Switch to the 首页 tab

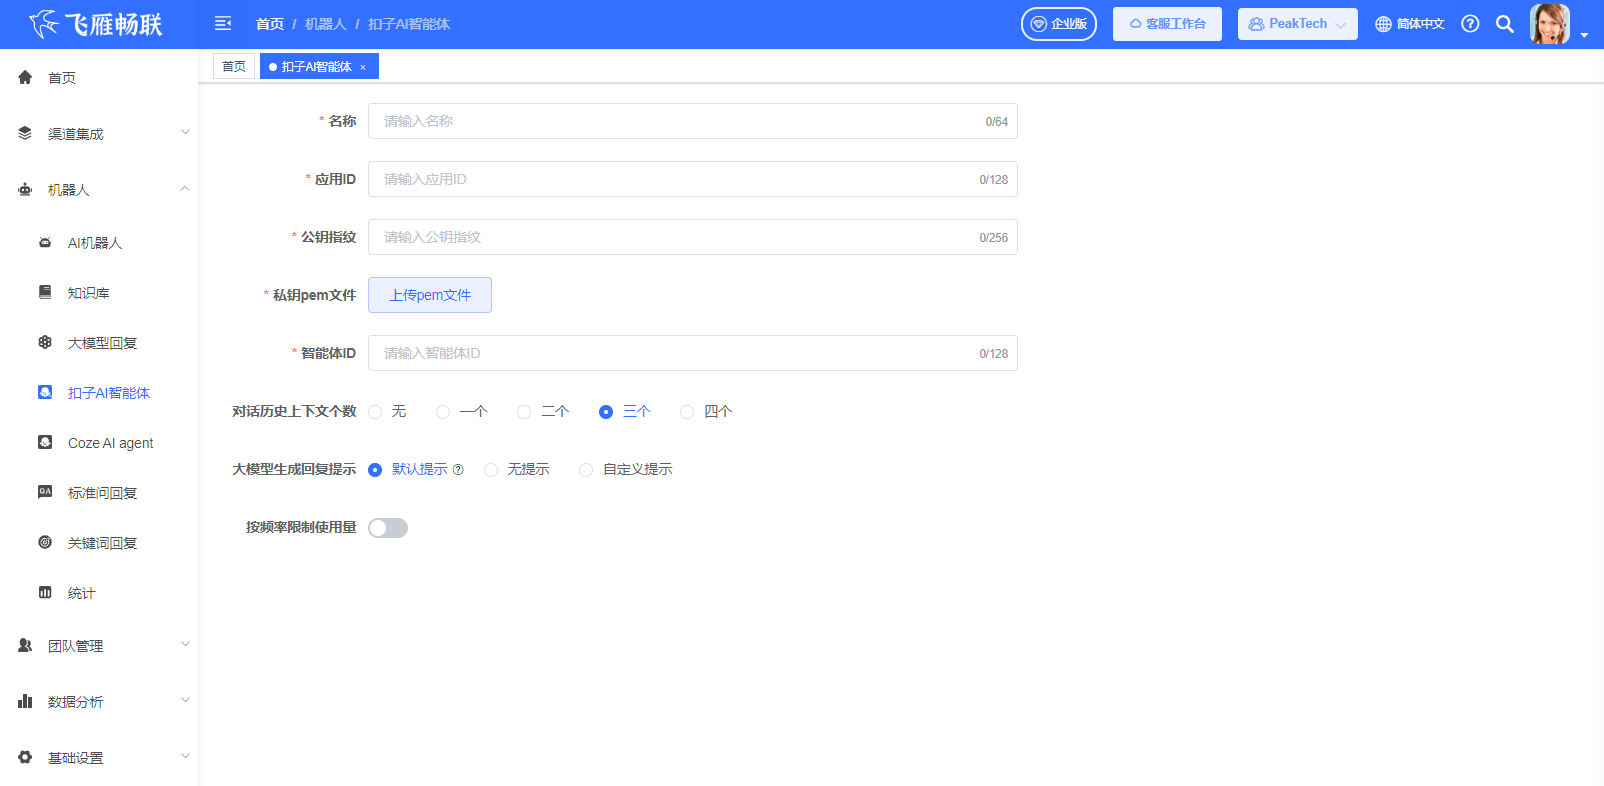[x=234, y=67]
